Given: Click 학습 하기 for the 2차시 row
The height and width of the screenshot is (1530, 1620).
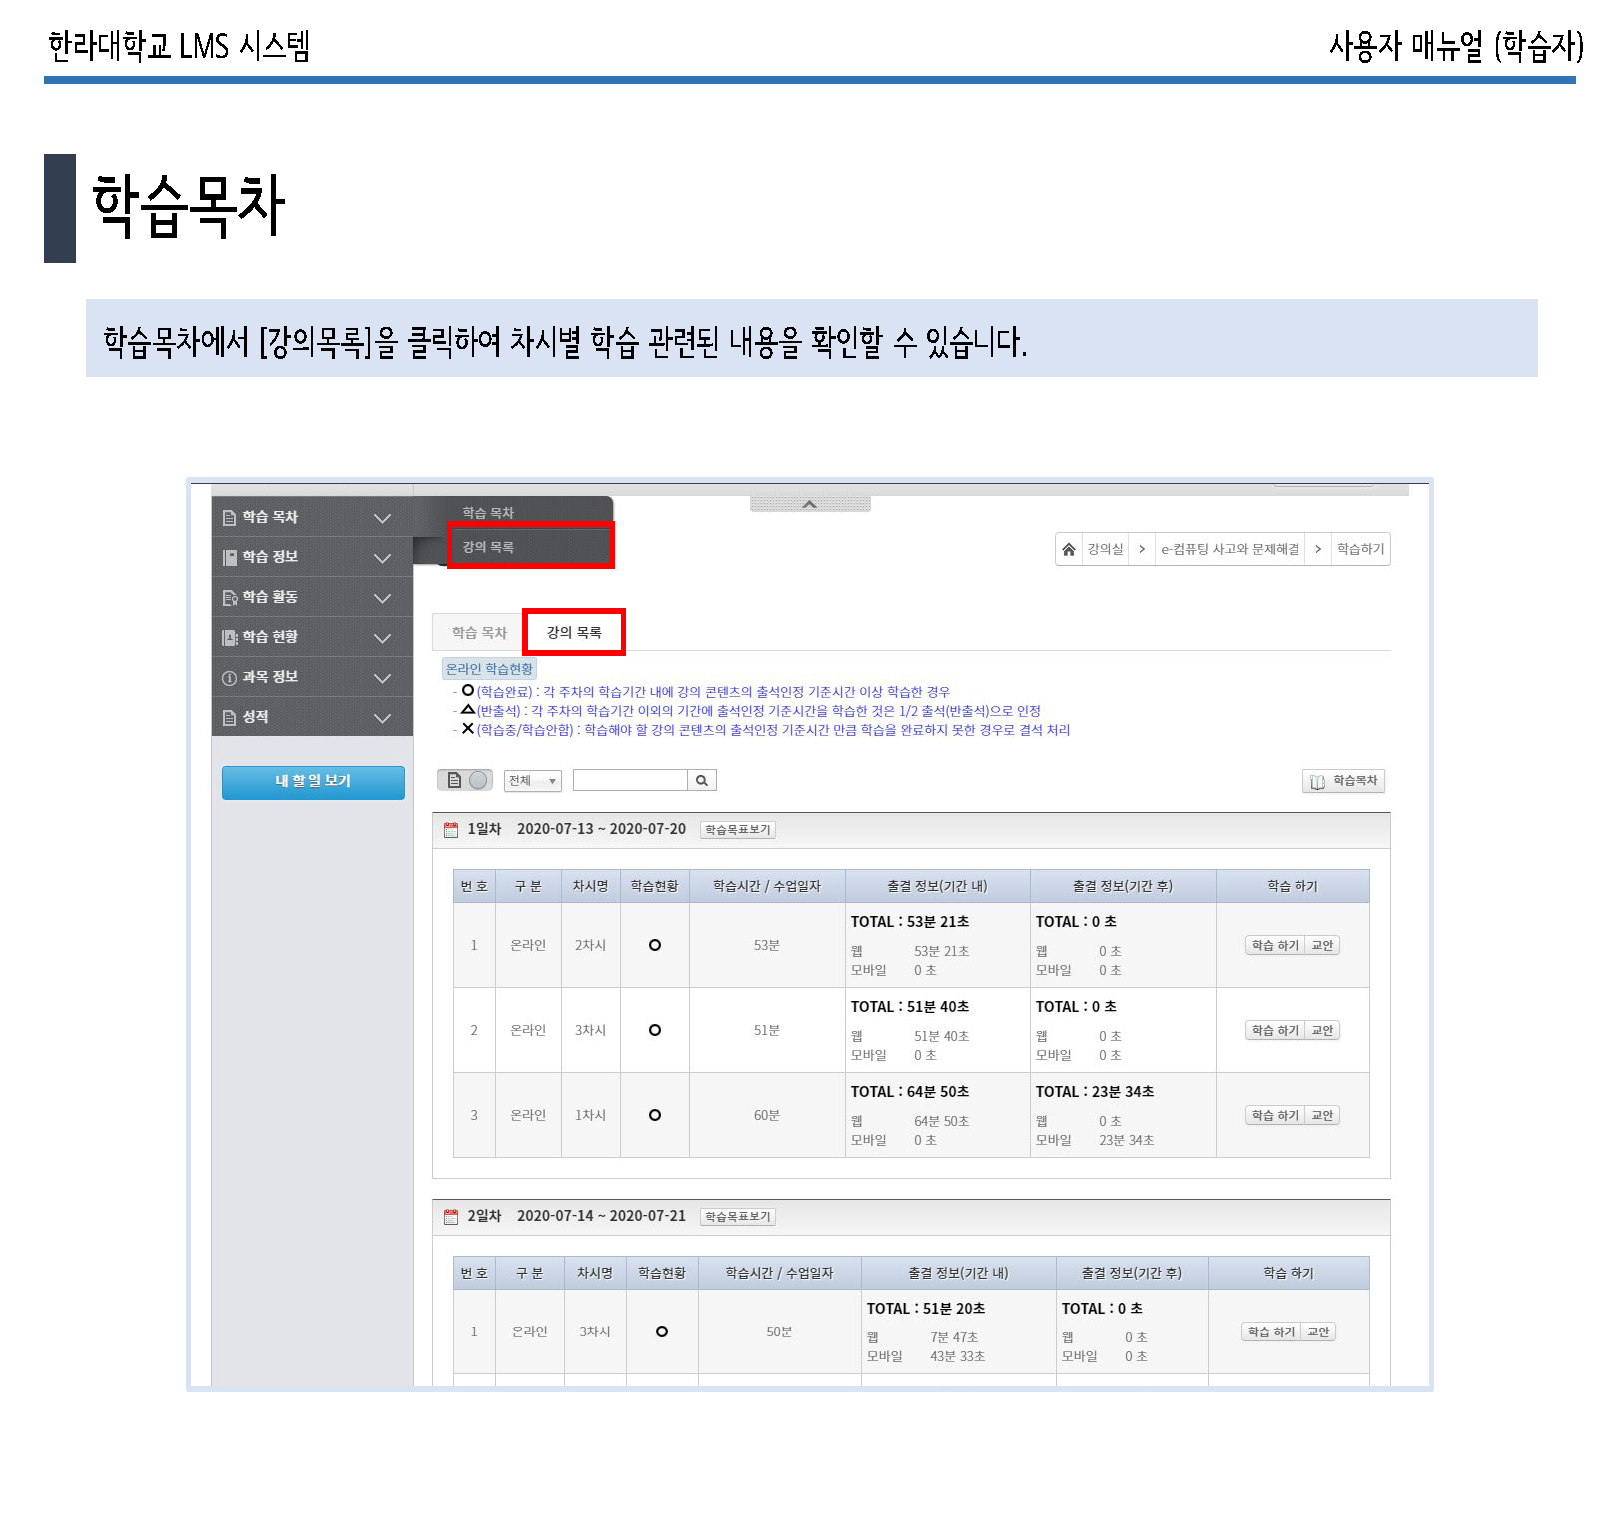Looking at the screenshot, I should (x=1275, y=945).
